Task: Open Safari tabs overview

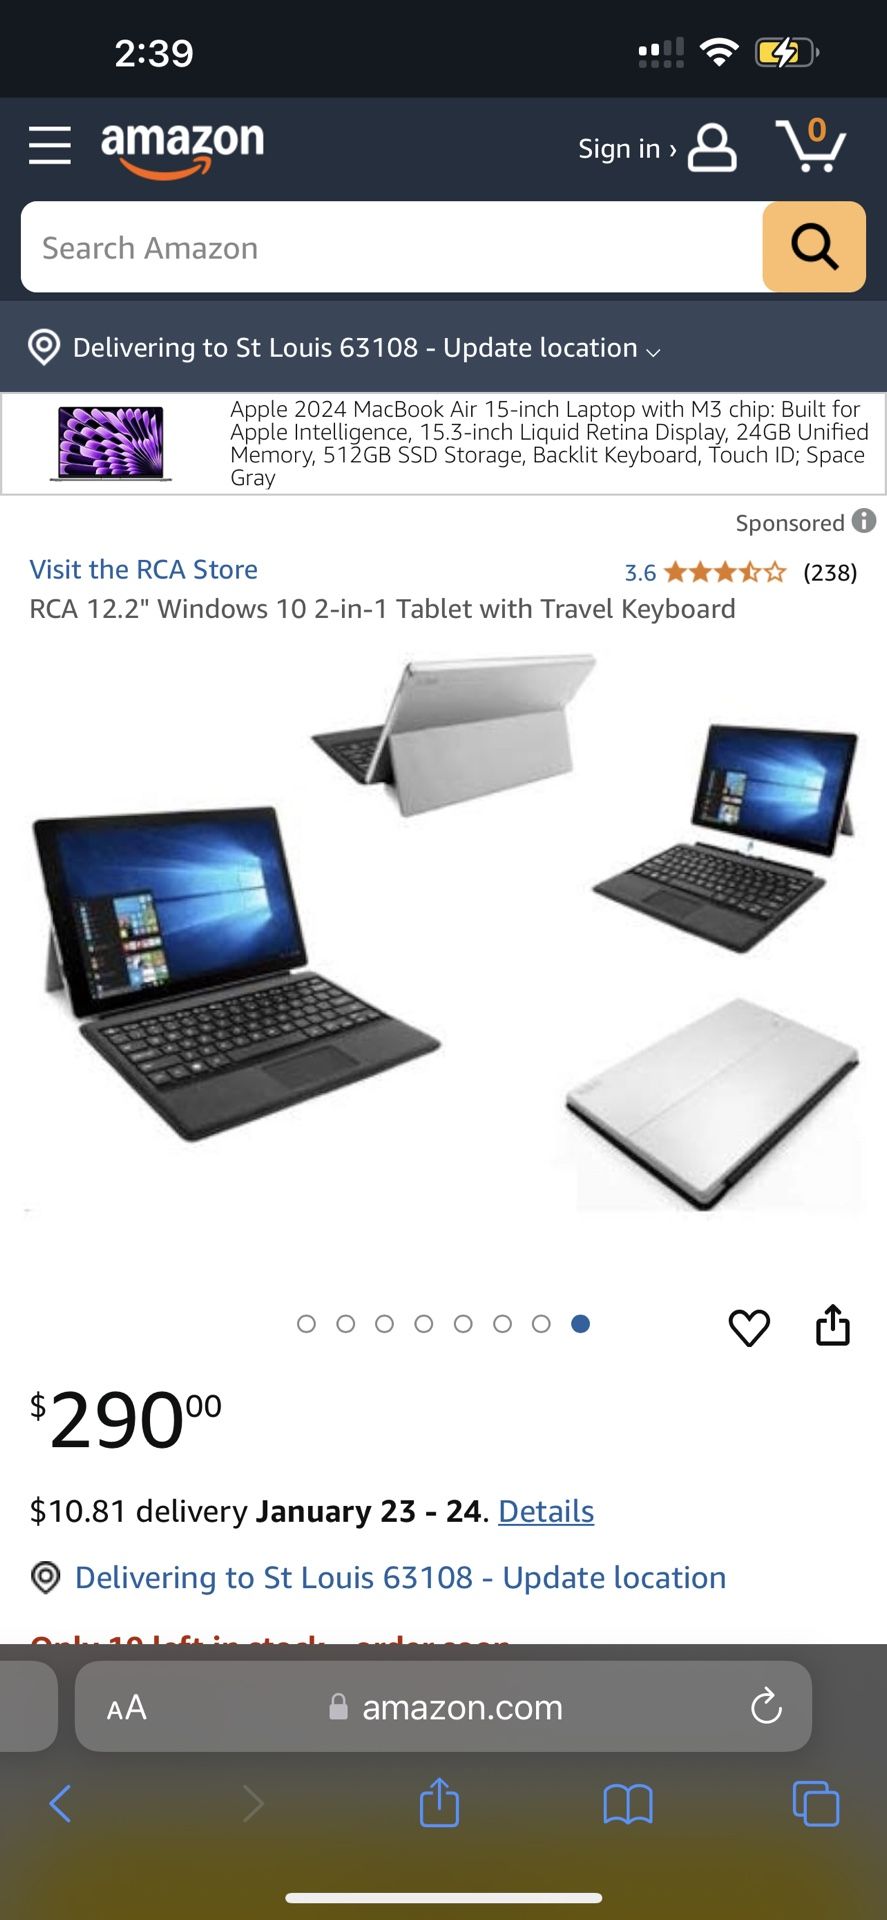Action: (x=816, y=1803)
